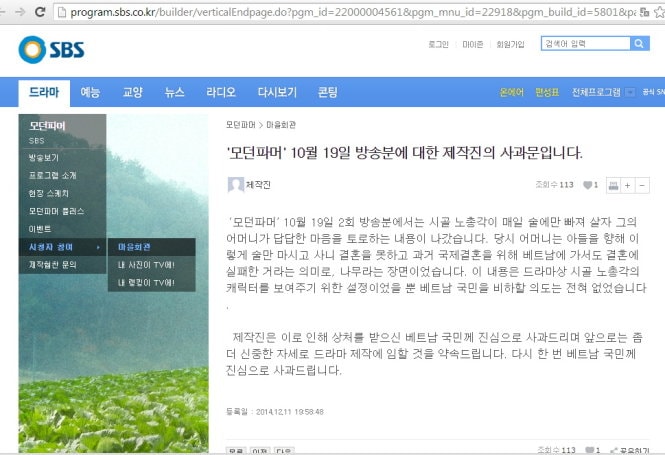Screen dimensions: 665x455
Task: Select 프로그램 소개 in sidebar menu
Action: [x=53, y=176]
